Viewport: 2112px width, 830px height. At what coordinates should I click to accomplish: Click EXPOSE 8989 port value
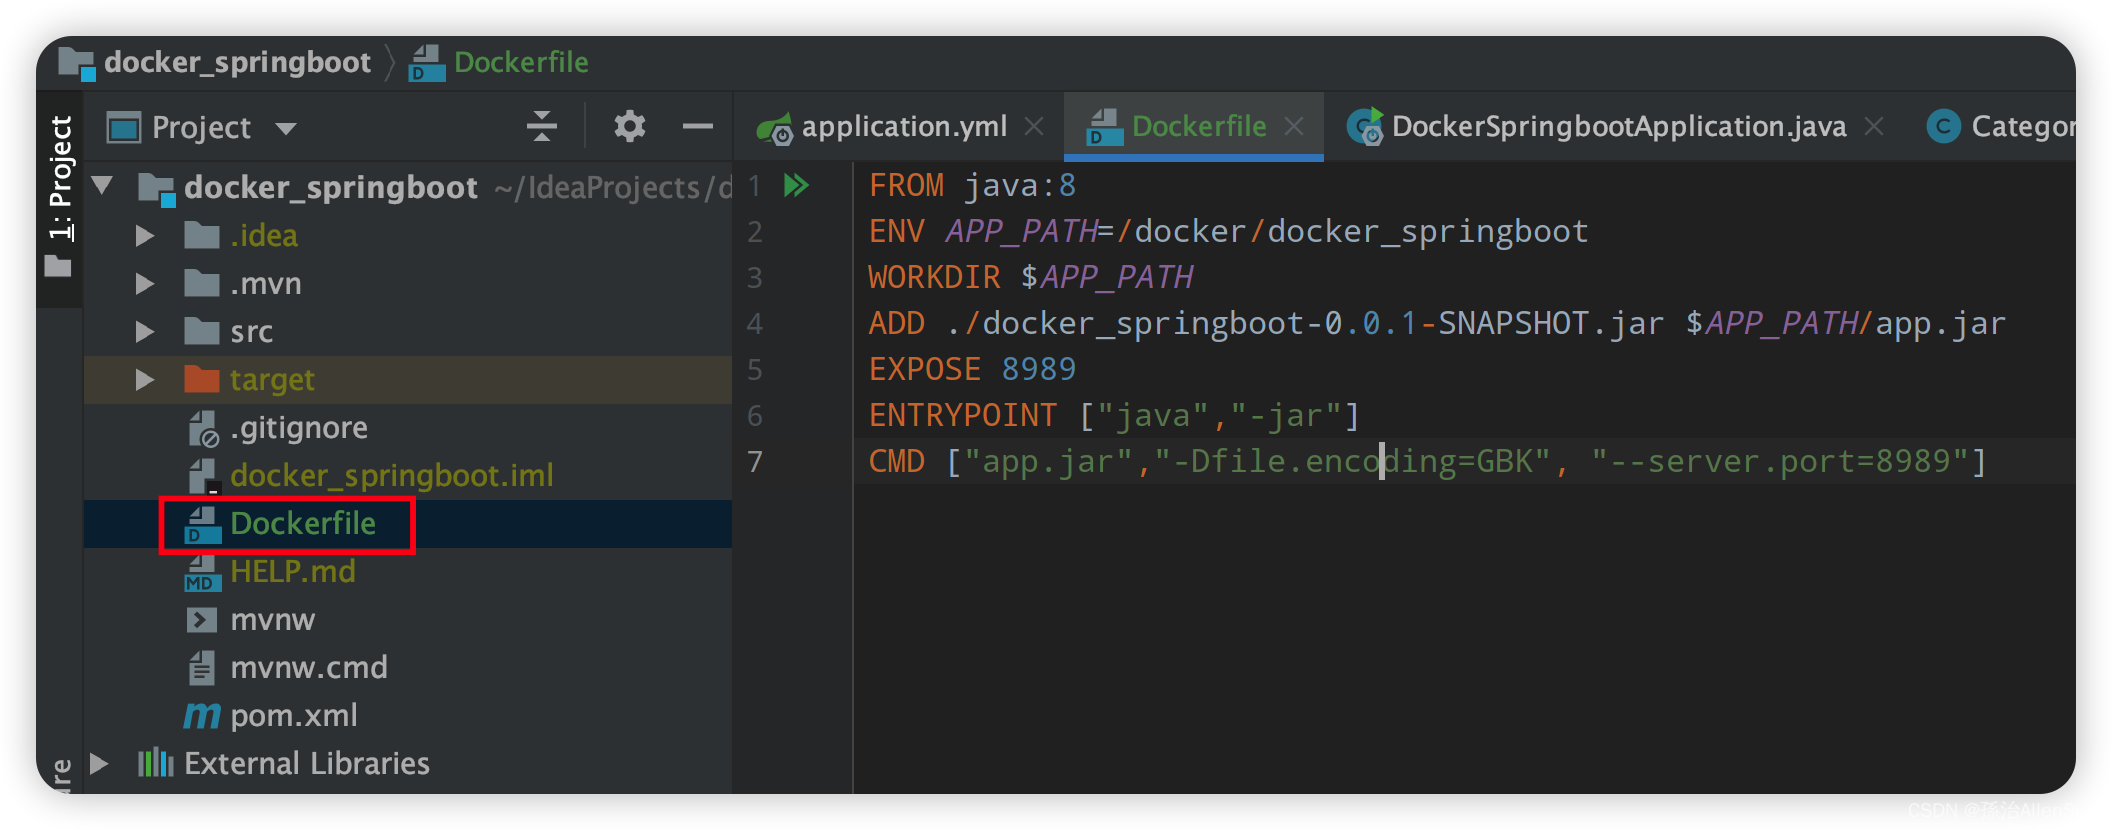click(x=1039, y=369)
